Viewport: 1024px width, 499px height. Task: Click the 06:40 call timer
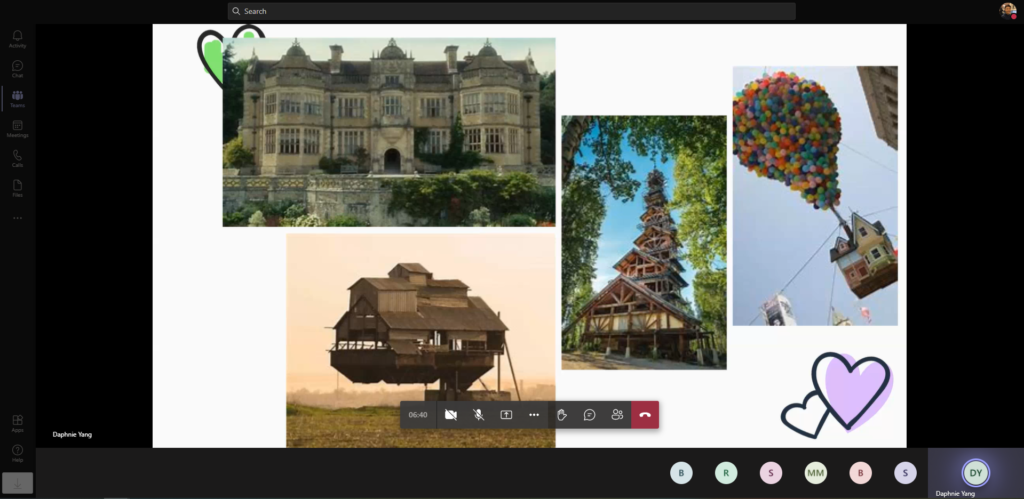(x=418, y=415)
